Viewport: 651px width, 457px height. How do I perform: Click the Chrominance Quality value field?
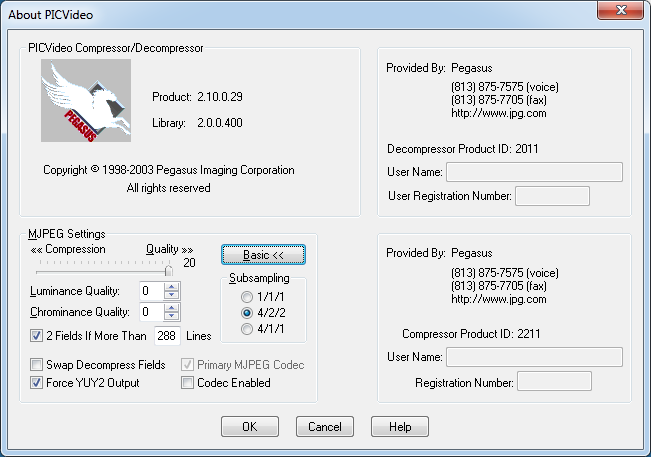[x=152, y=312]
